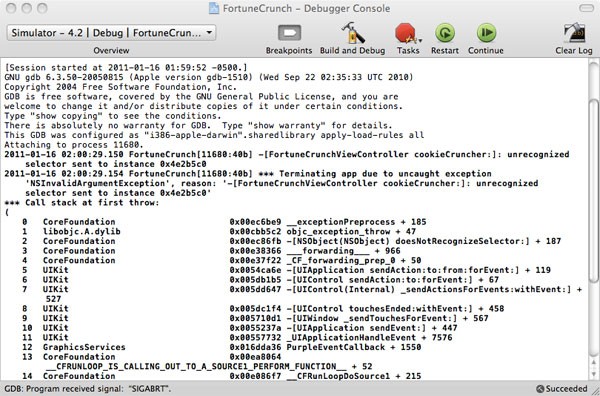Click 'GraphicsServices' library name
This screenshot has height=396, width=600.
(84, 347)
